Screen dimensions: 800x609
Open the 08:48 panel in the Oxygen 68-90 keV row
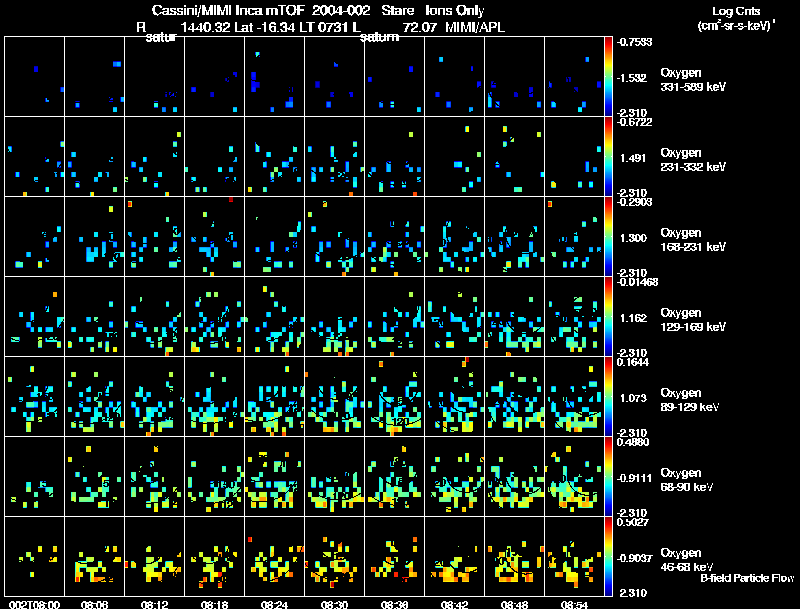tap(514, 476)
